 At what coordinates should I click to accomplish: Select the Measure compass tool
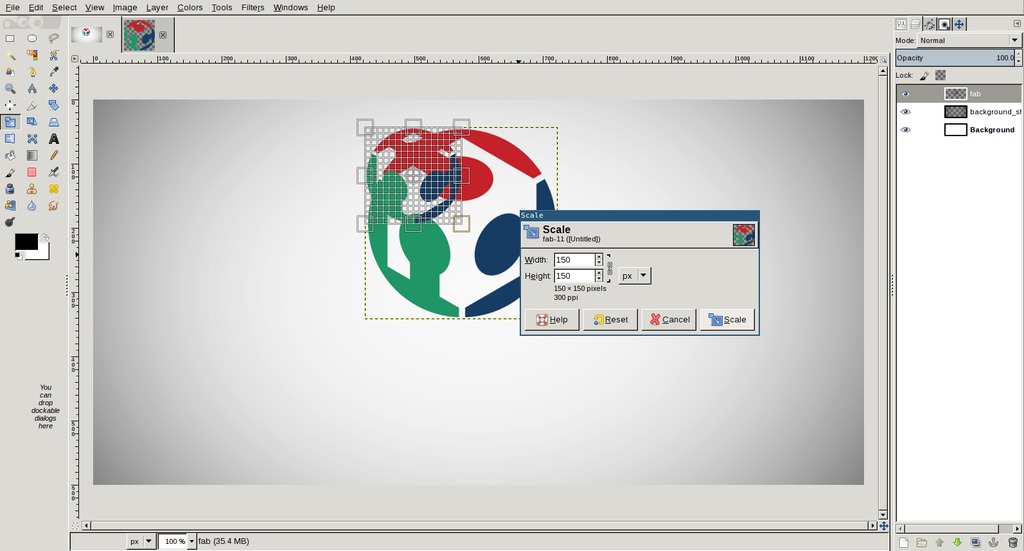pyautogui.click(x=31, y=88)
